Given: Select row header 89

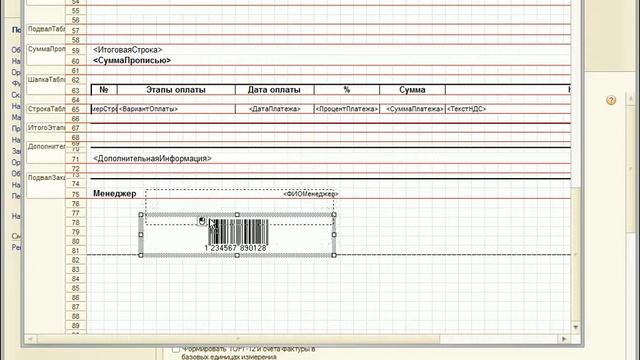Looking at the screenshot, I should click(76, 326).
